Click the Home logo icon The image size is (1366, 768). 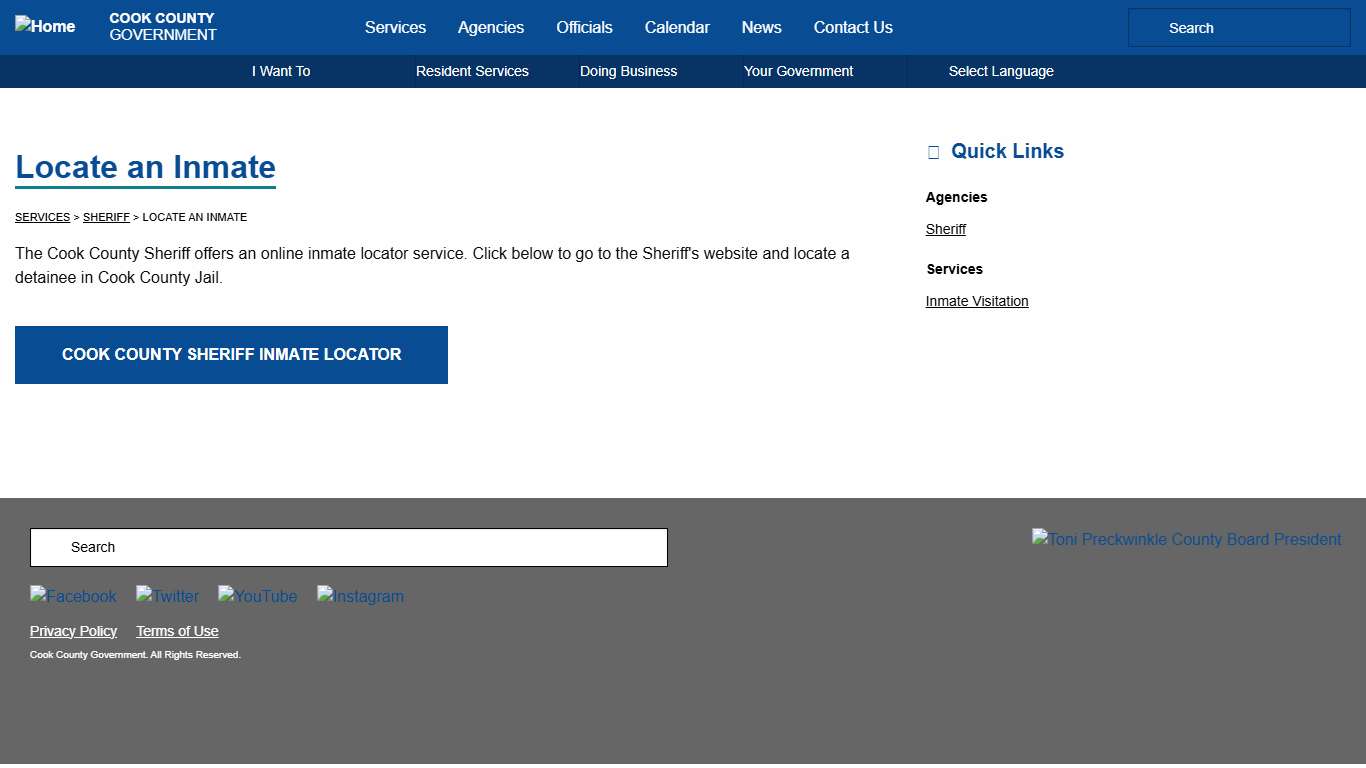point(45,26)
